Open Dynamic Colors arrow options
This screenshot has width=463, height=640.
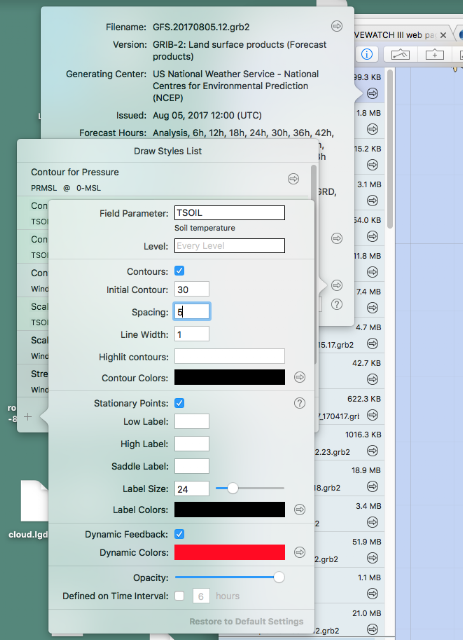point(300,552)
